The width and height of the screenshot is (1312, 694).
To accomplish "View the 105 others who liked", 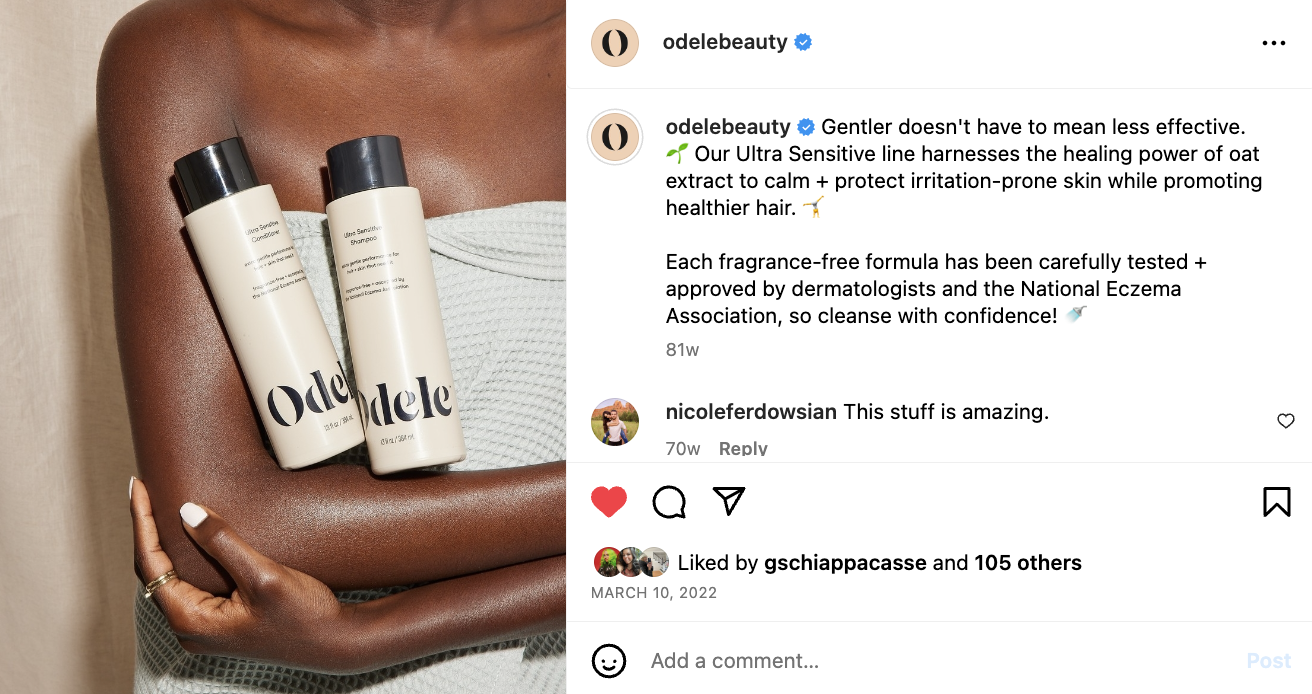I will point(1028,563).
